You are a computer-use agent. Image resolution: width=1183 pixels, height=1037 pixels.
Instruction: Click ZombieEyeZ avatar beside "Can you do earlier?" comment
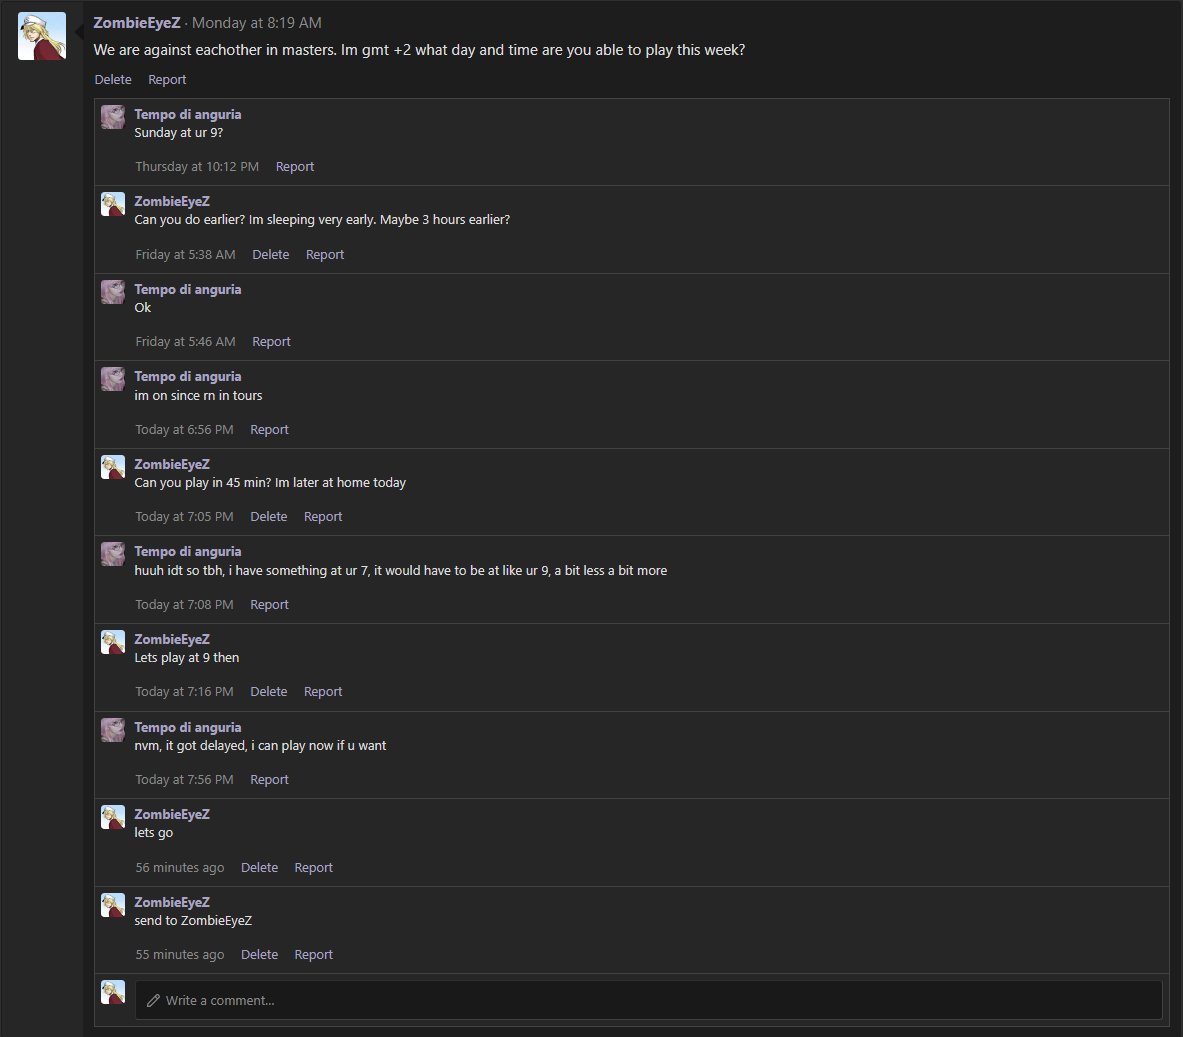click(113, 204)
